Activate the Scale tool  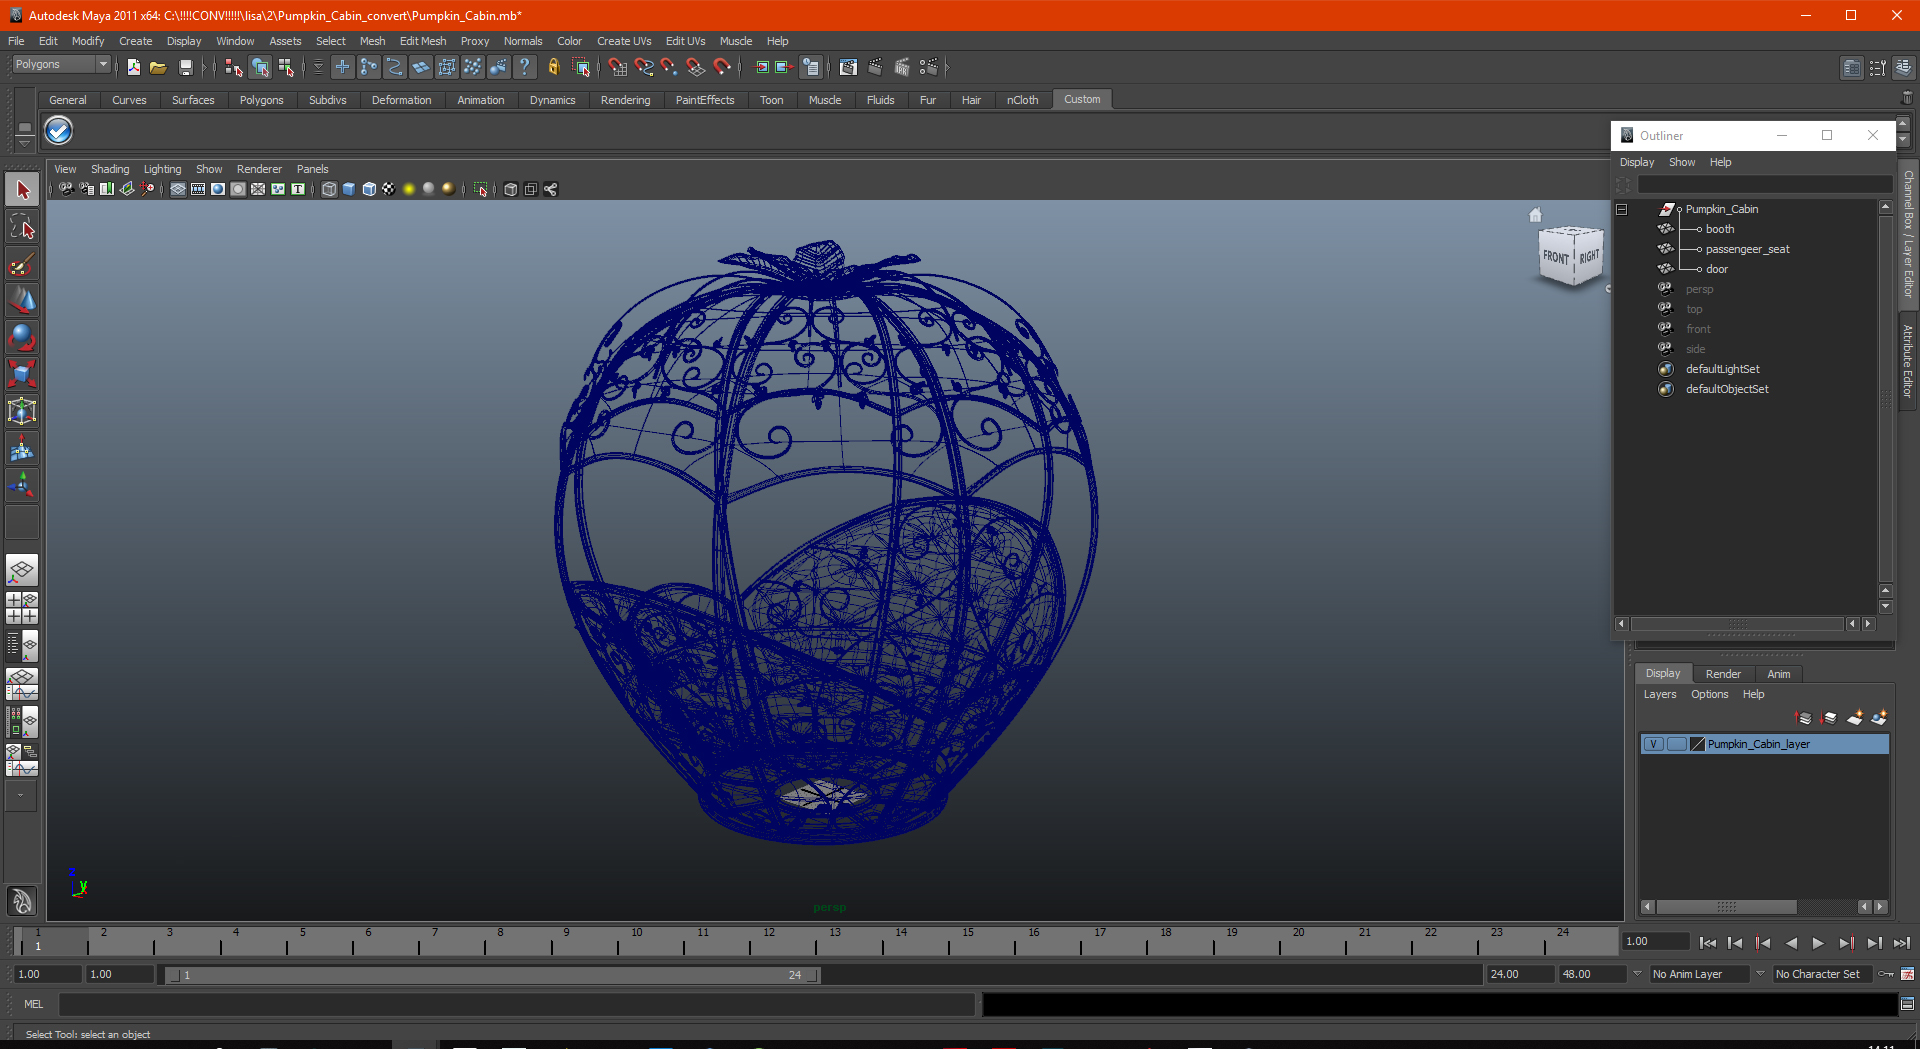[x=22, y=374]
